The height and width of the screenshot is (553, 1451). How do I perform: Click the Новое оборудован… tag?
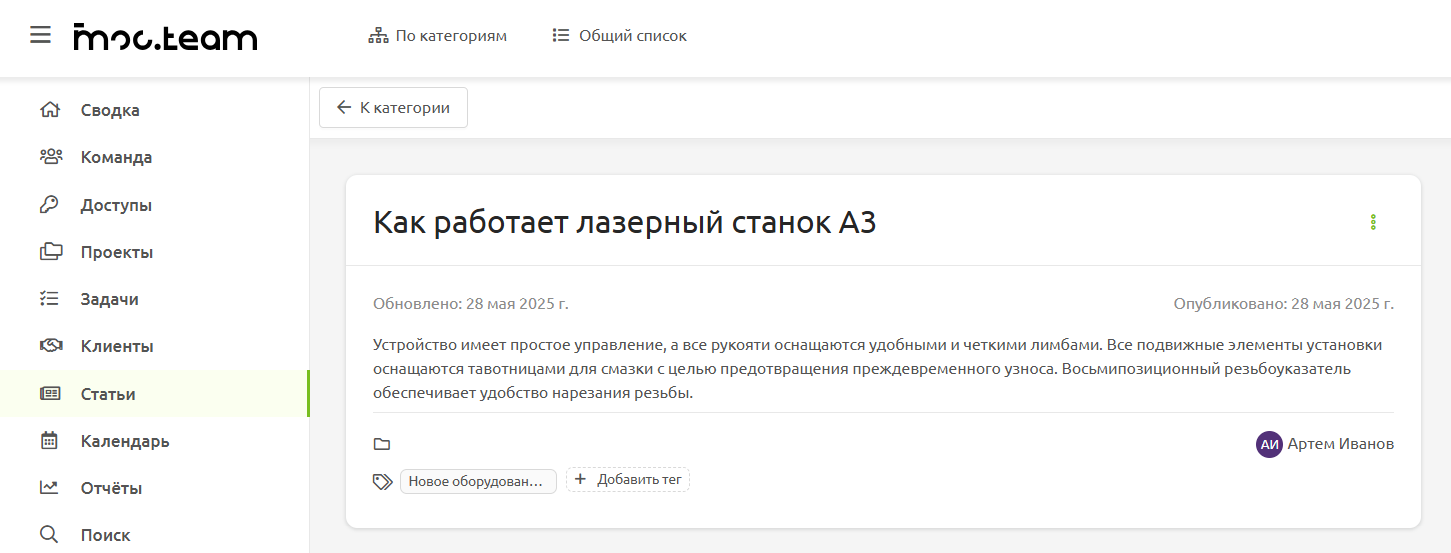click(x=478, y=481)
